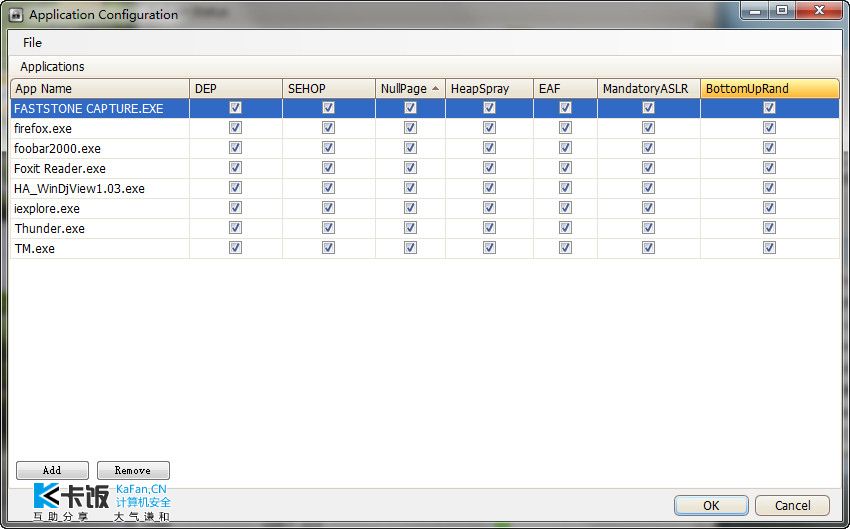
Task: Click the HeapSpray column header
Action: pyautogui.click(x=490, y=89)
